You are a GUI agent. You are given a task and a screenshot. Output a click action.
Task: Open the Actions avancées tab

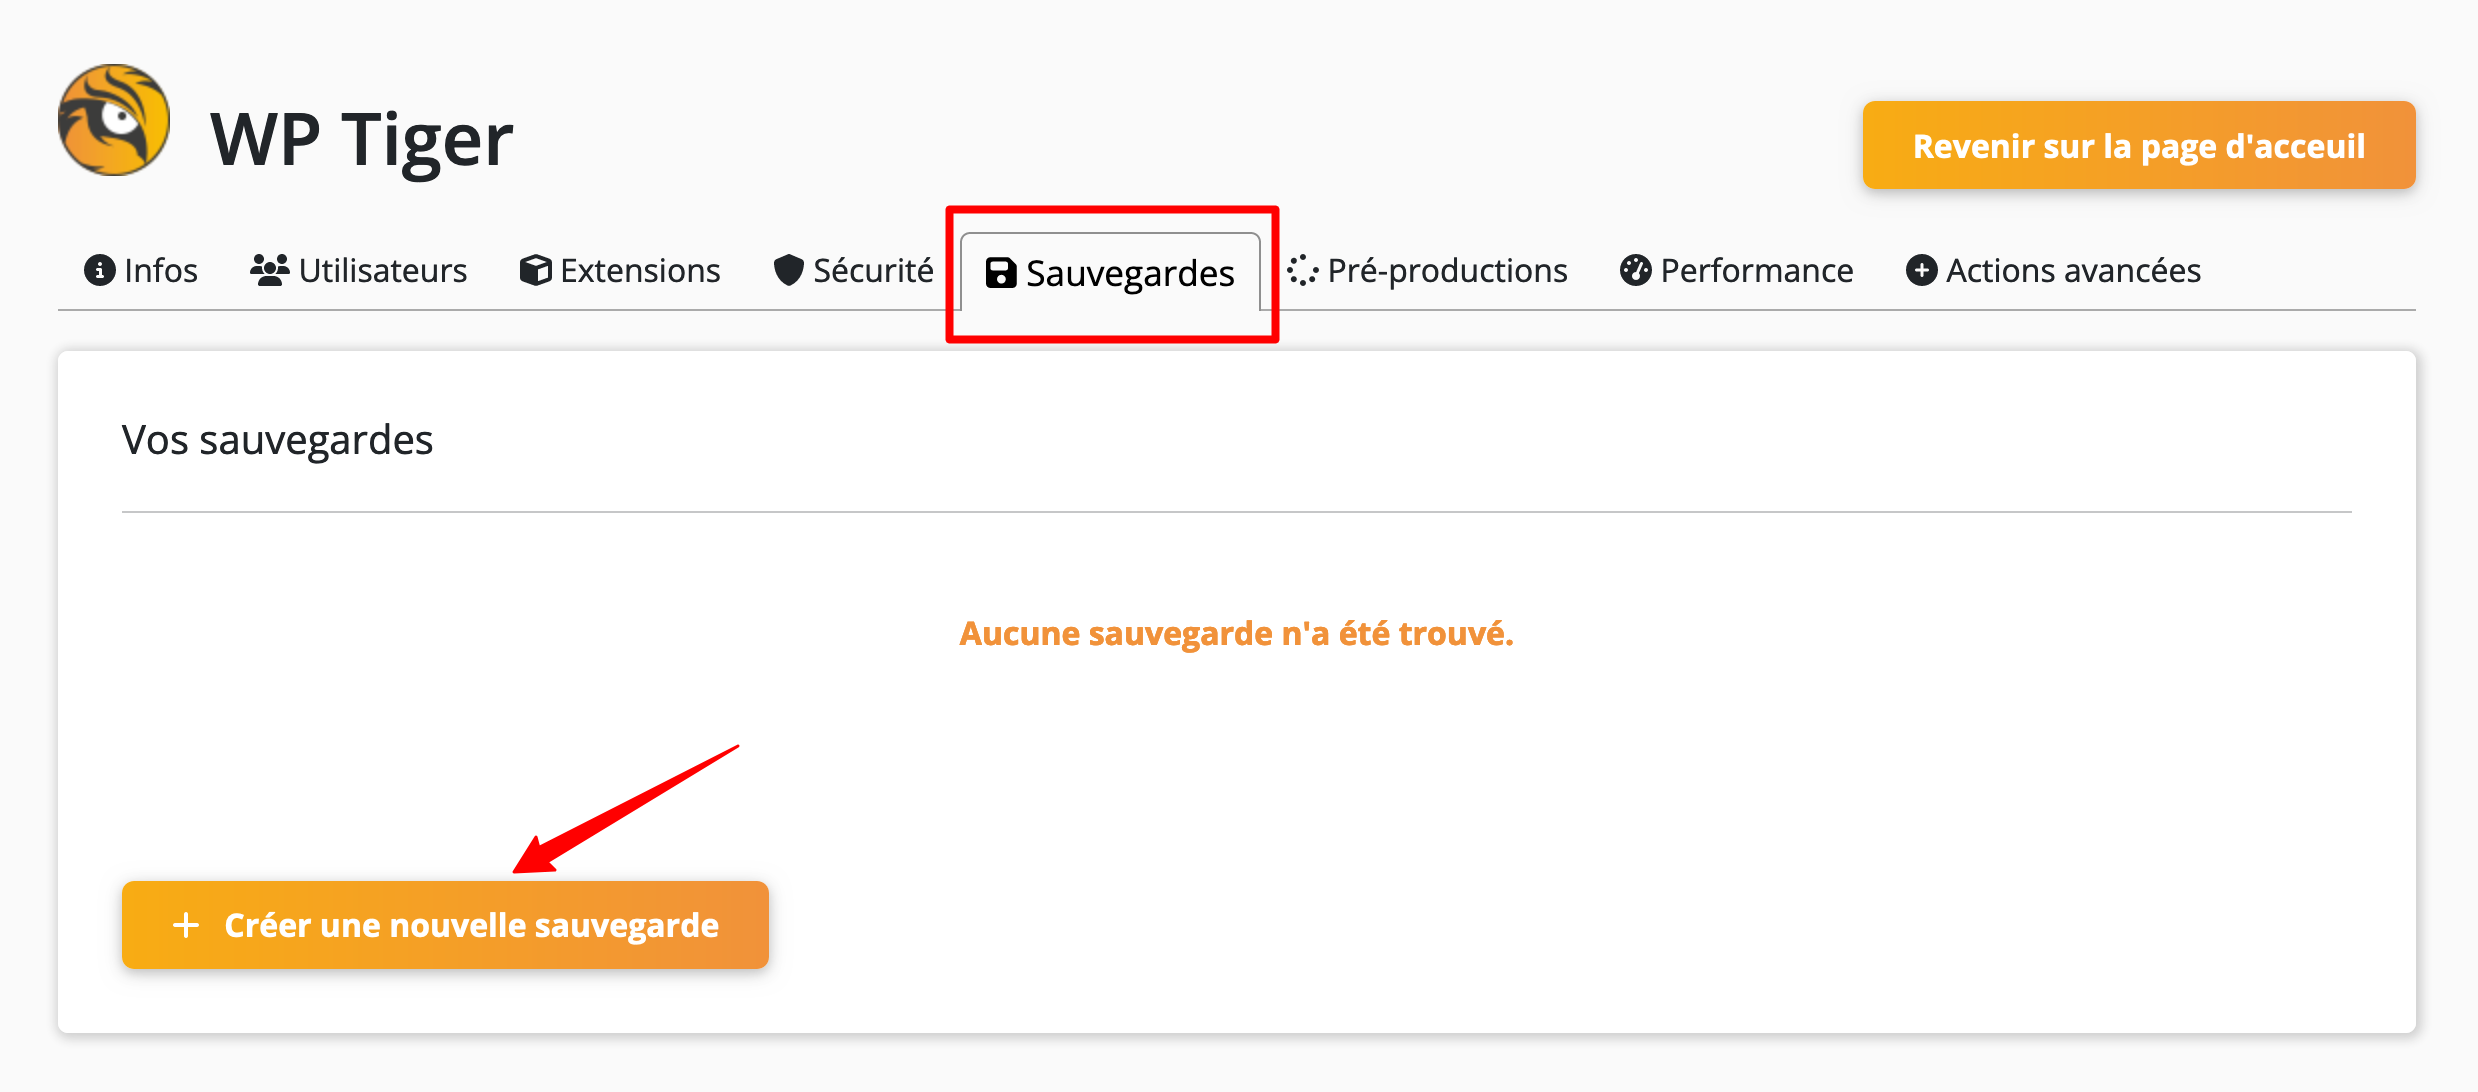click(2071, 270)
